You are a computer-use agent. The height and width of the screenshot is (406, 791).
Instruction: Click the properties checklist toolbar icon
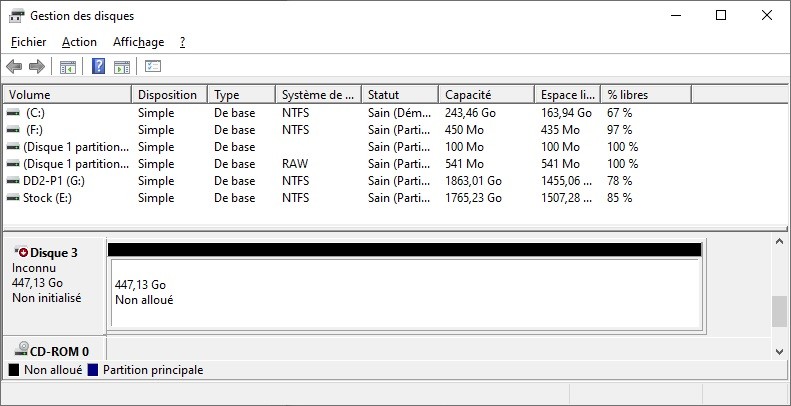[x=153, y=67]
